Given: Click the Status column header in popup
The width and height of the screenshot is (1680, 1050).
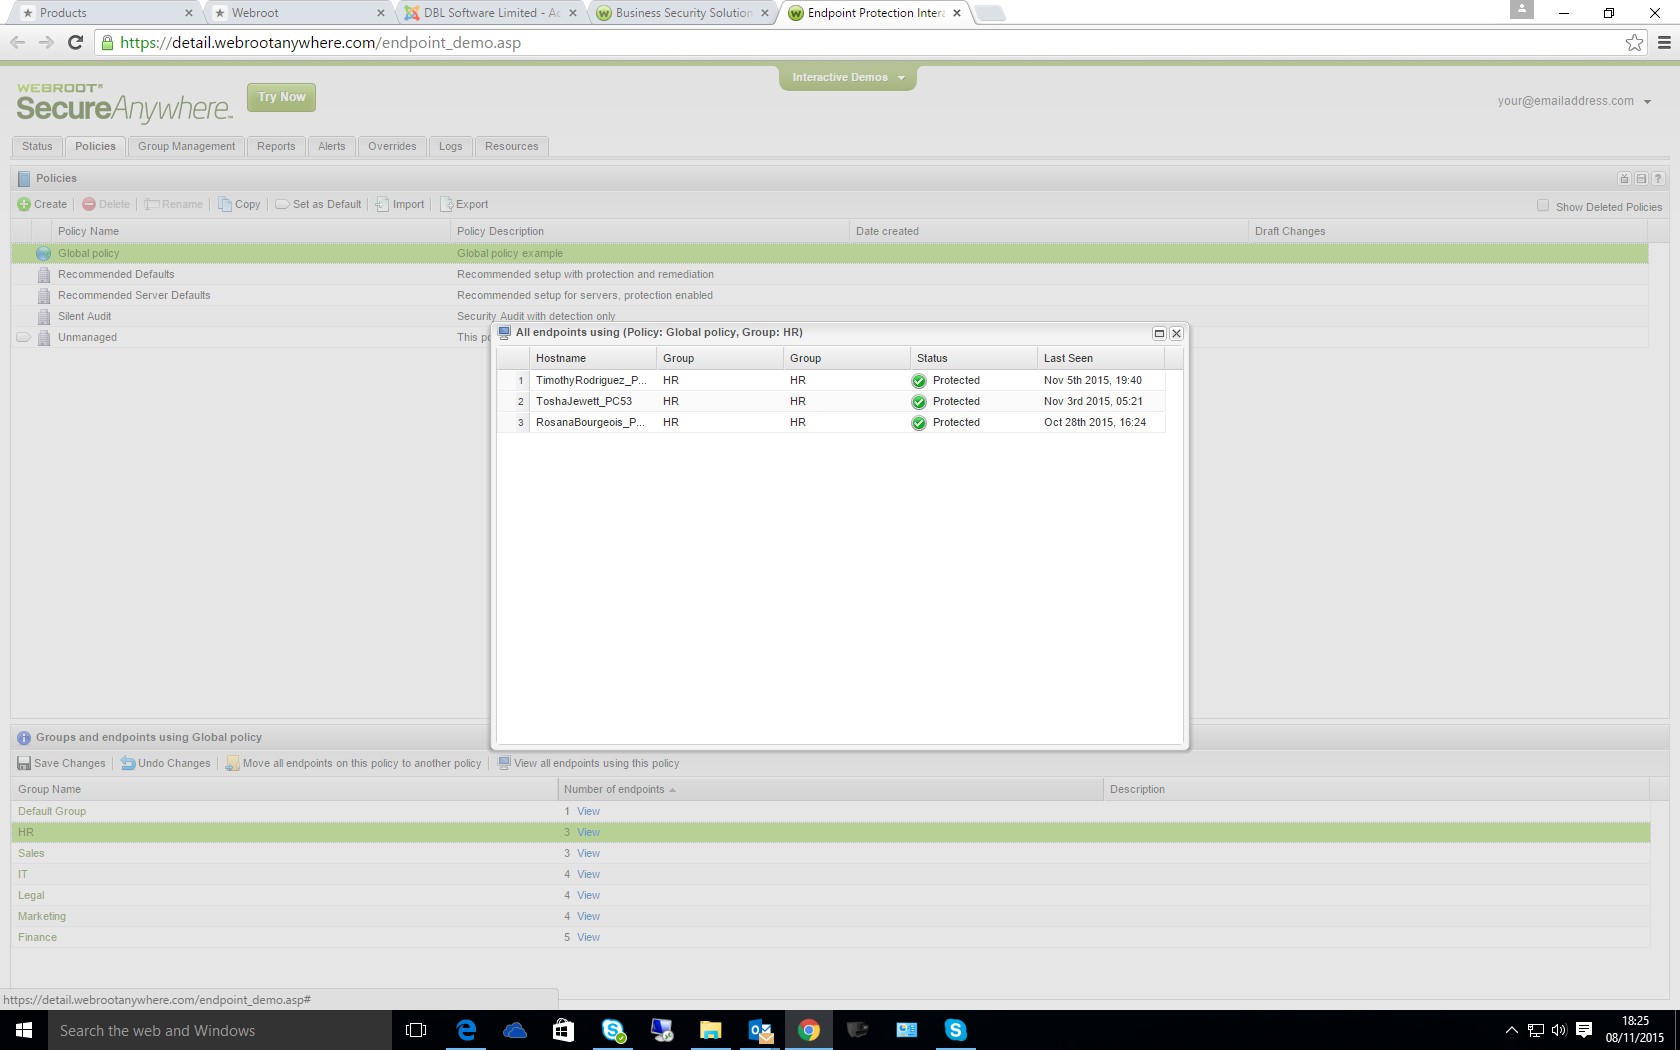Looking at the screenshot, I should pos(973,358).
